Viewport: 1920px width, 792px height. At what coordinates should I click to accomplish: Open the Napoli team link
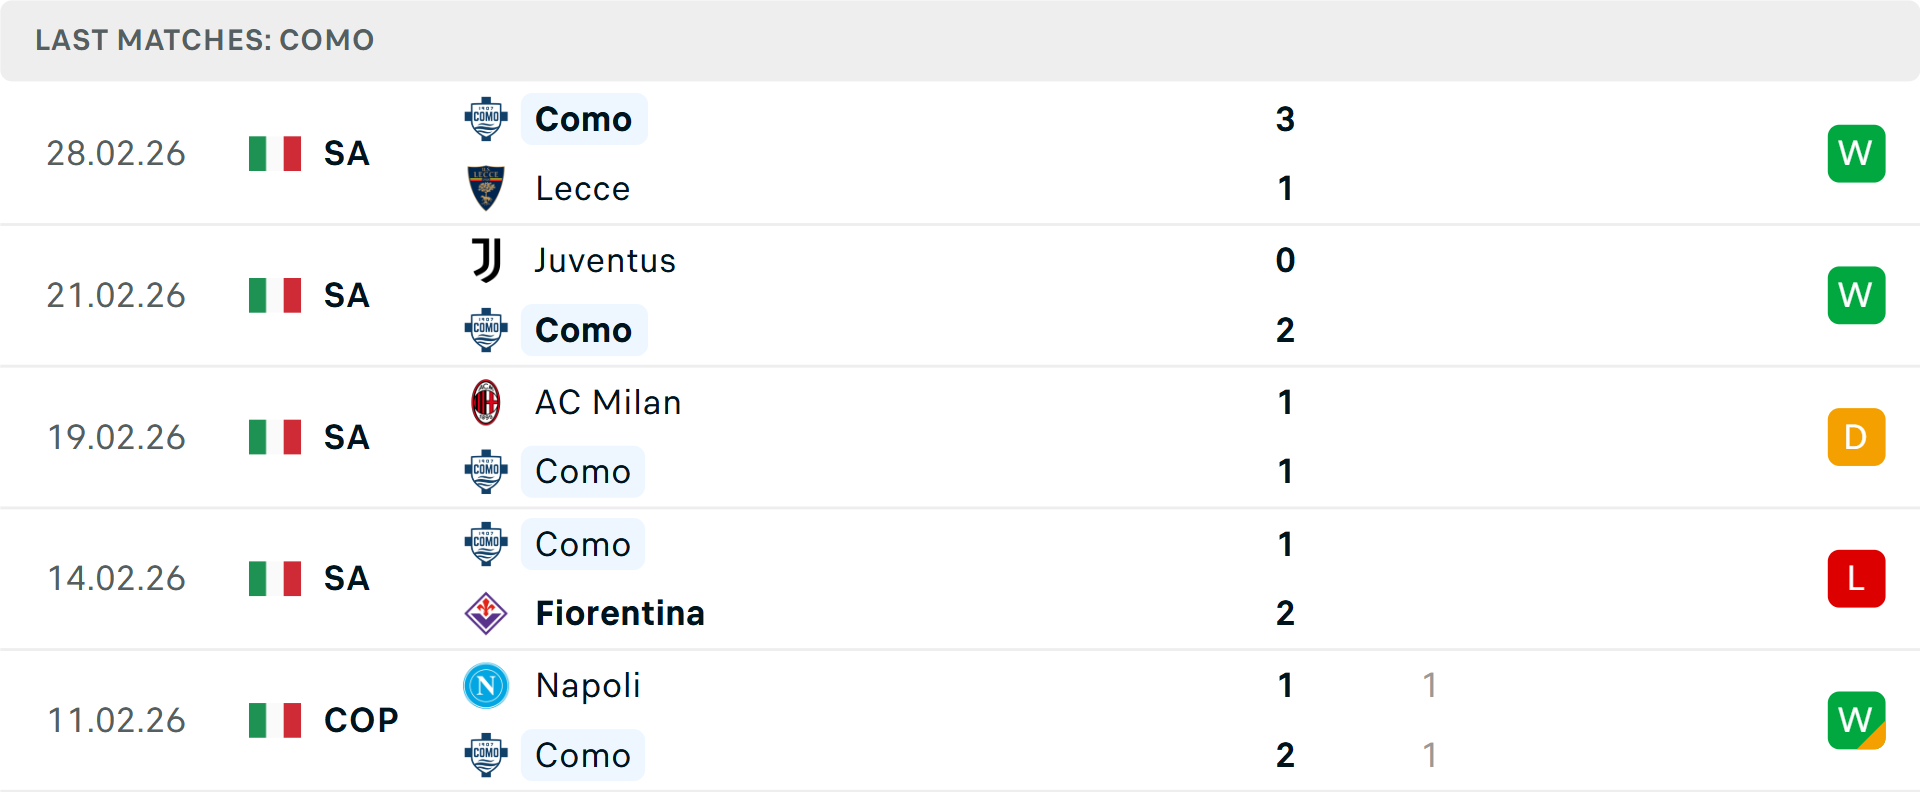588,686
